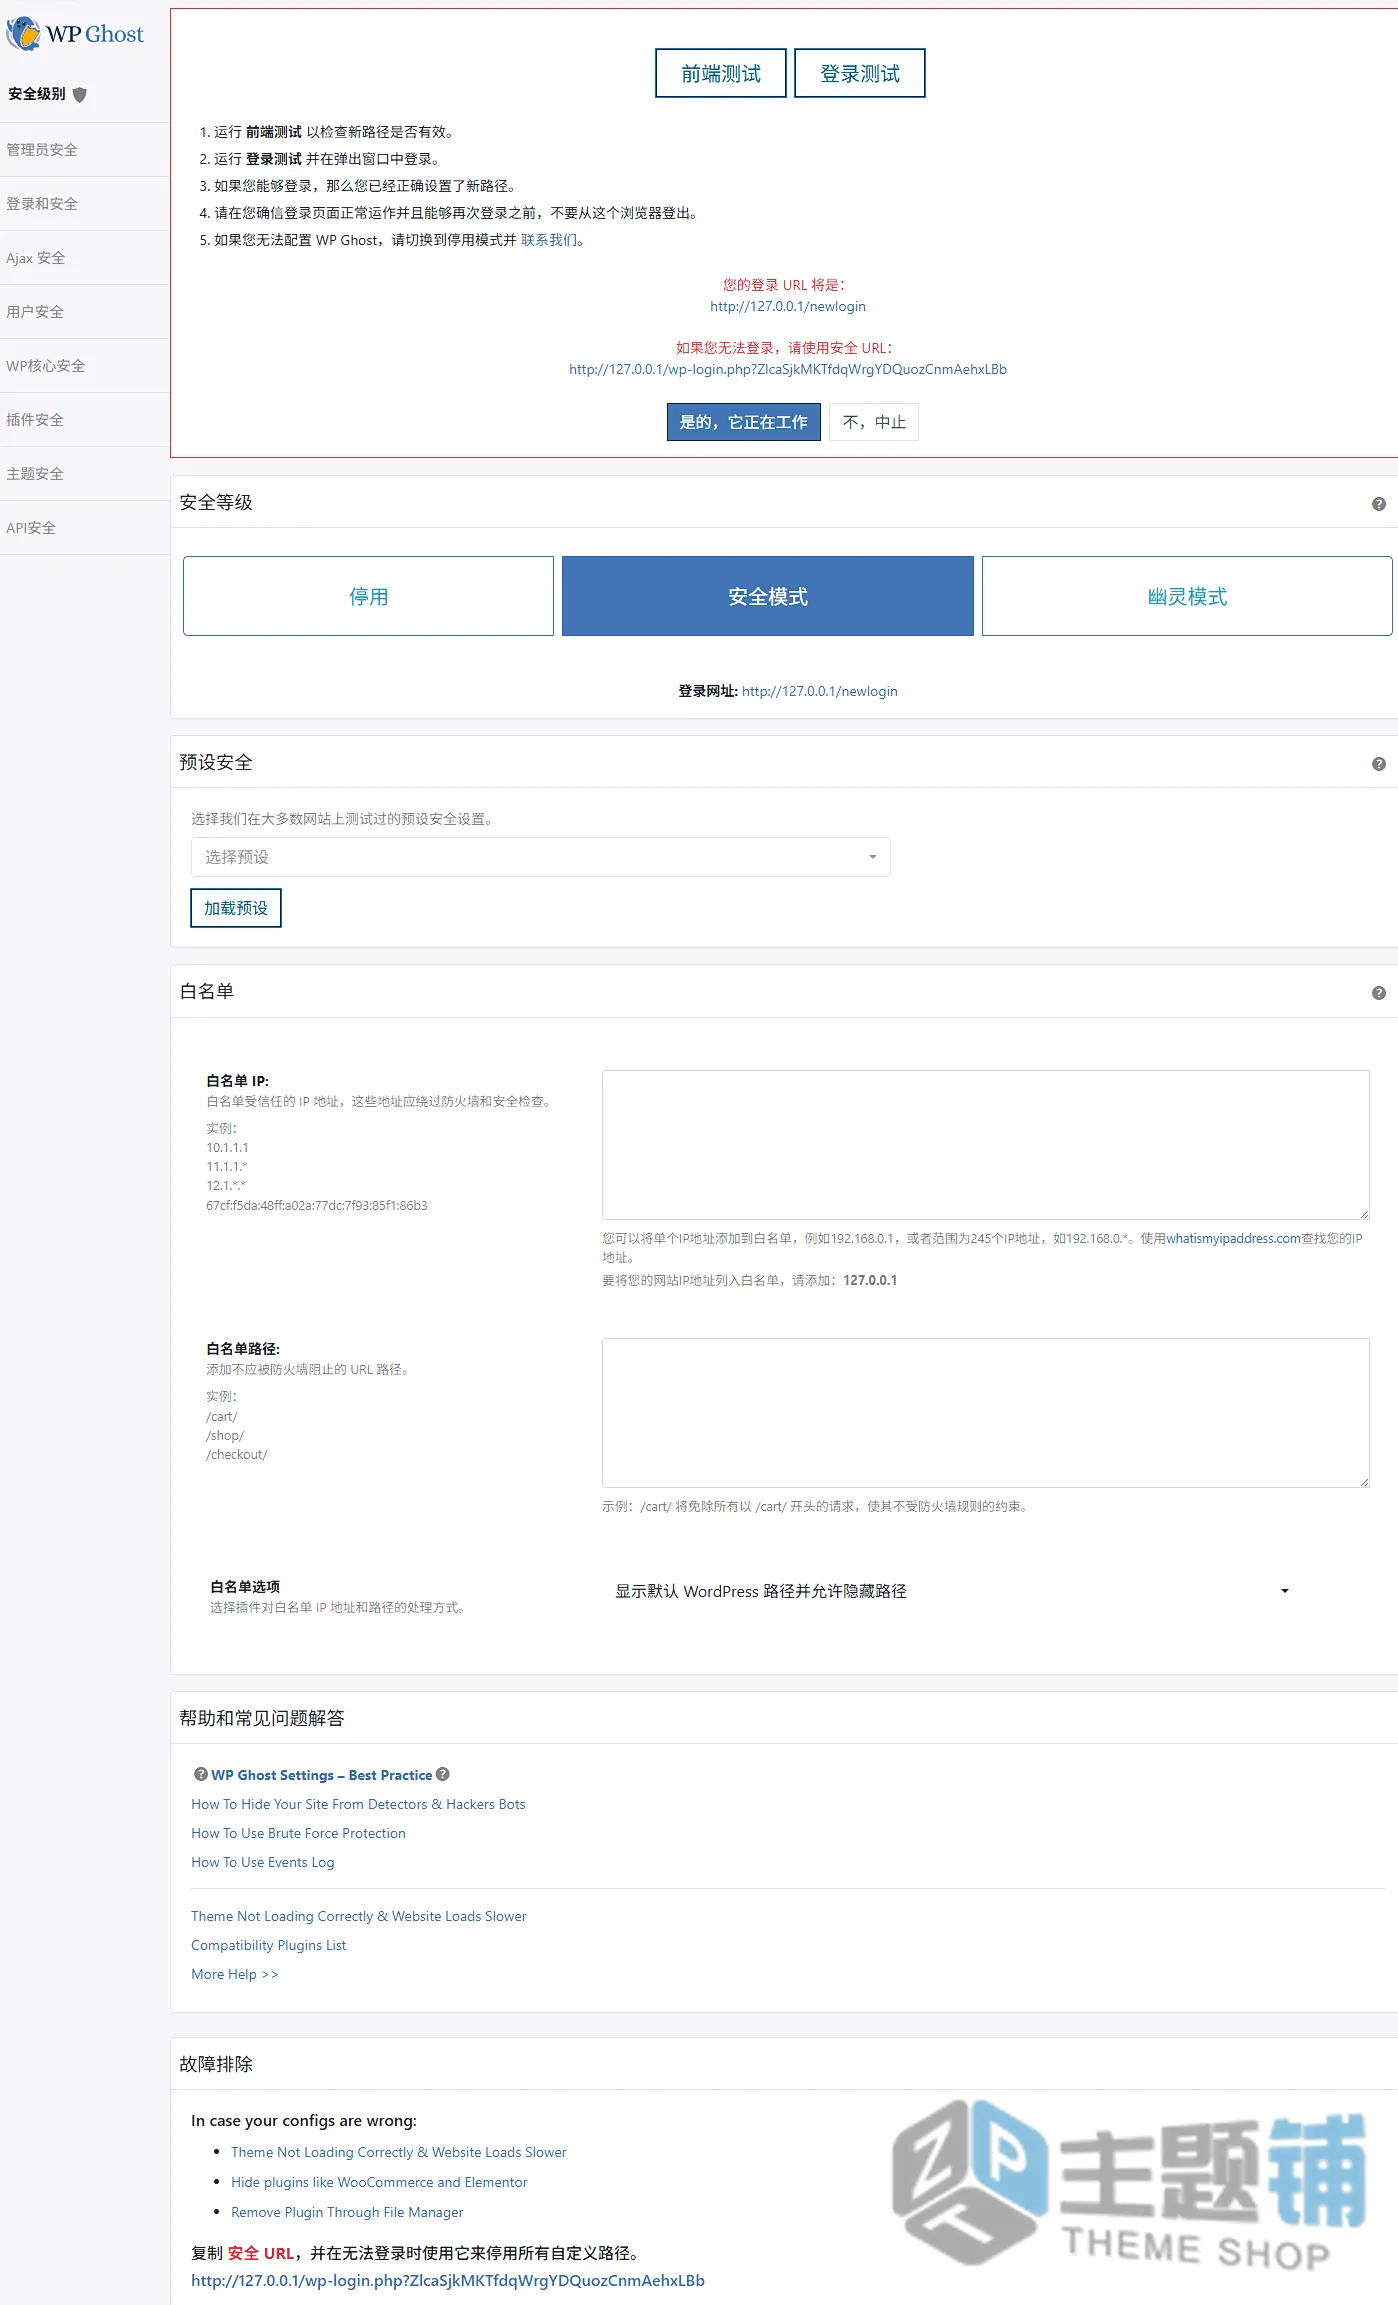Select the 幽灵模式 security level
This screenshot has width=1398, height=2305.
[1187, 596]
